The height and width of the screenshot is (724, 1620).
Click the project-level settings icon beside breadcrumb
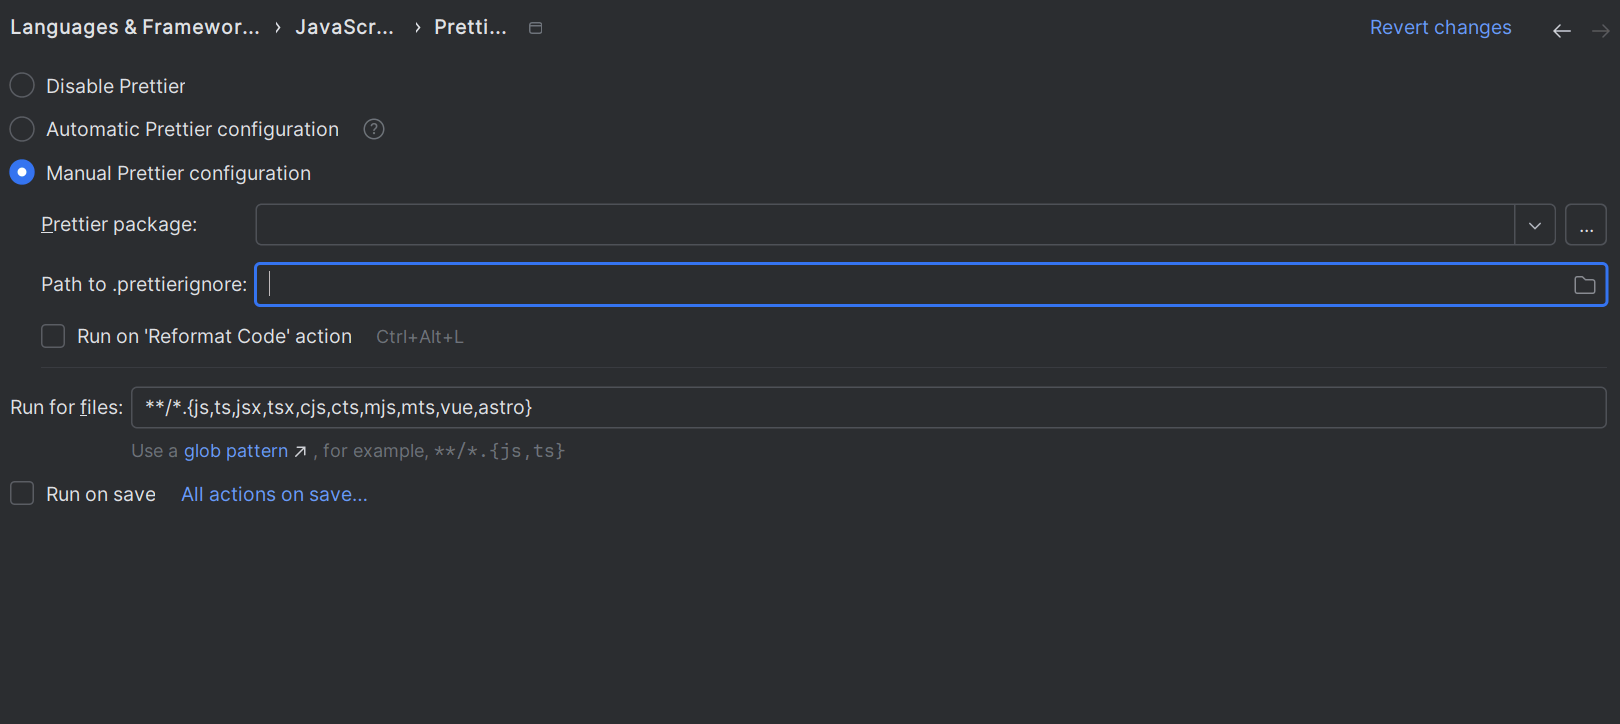point(536,28)
